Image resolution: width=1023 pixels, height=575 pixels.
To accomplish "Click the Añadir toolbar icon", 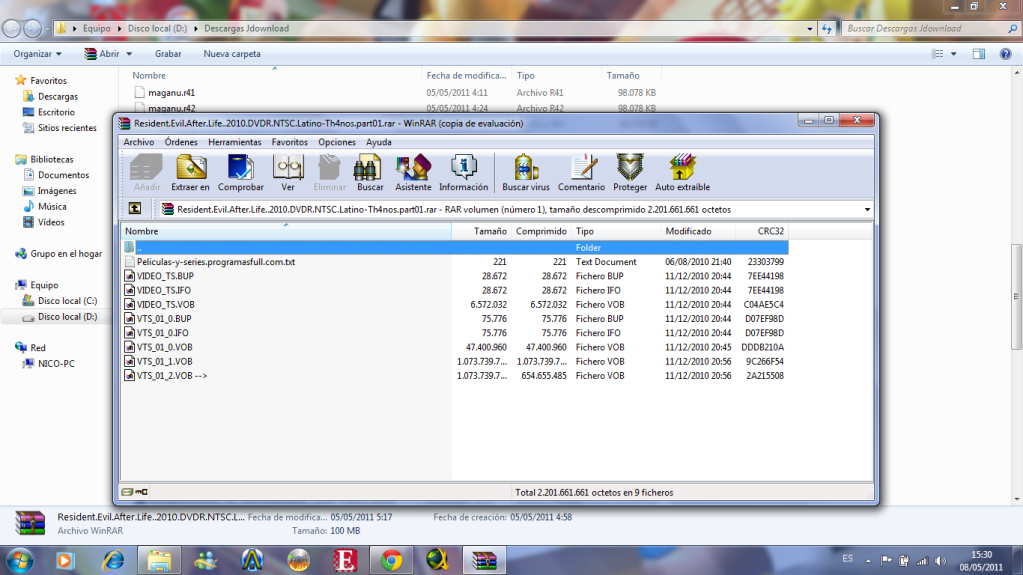I will [x=147, y=172].
